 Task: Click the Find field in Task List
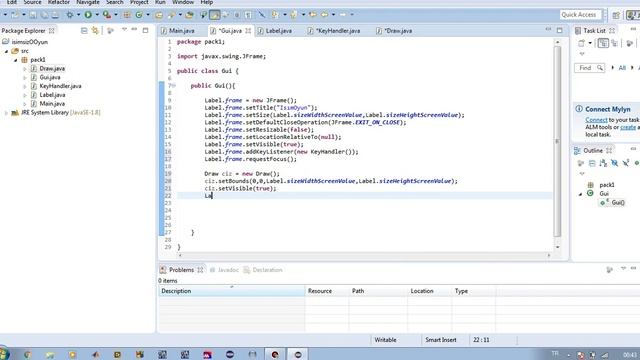pyautogui.click(x=589, y=68)
